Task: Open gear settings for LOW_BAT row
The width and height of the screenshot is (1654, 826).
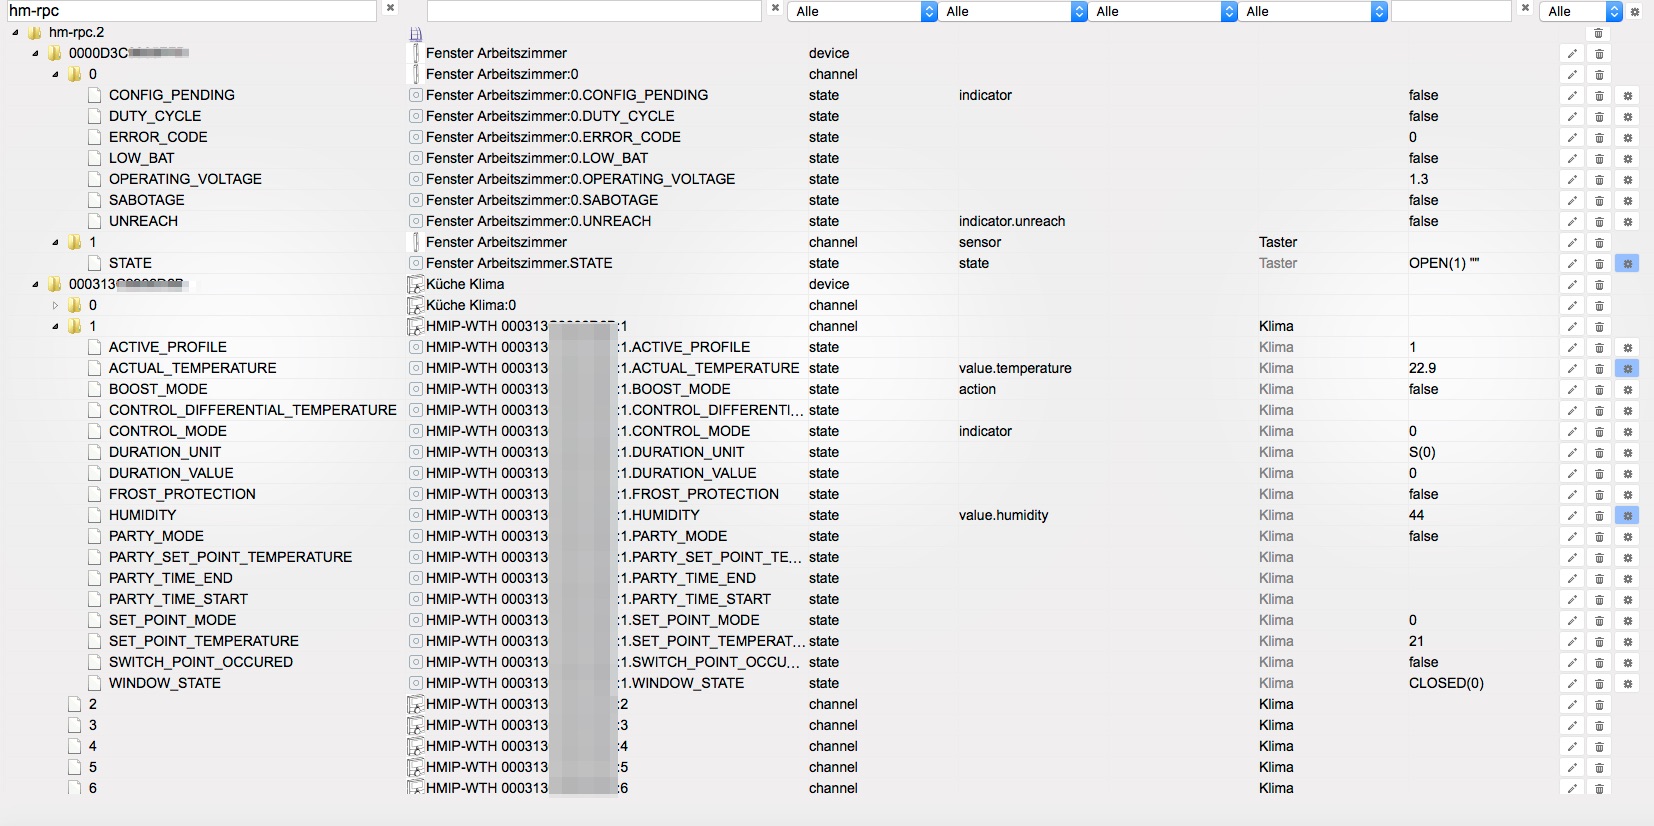Action: pyautogui.click(x=1627, y=159)
